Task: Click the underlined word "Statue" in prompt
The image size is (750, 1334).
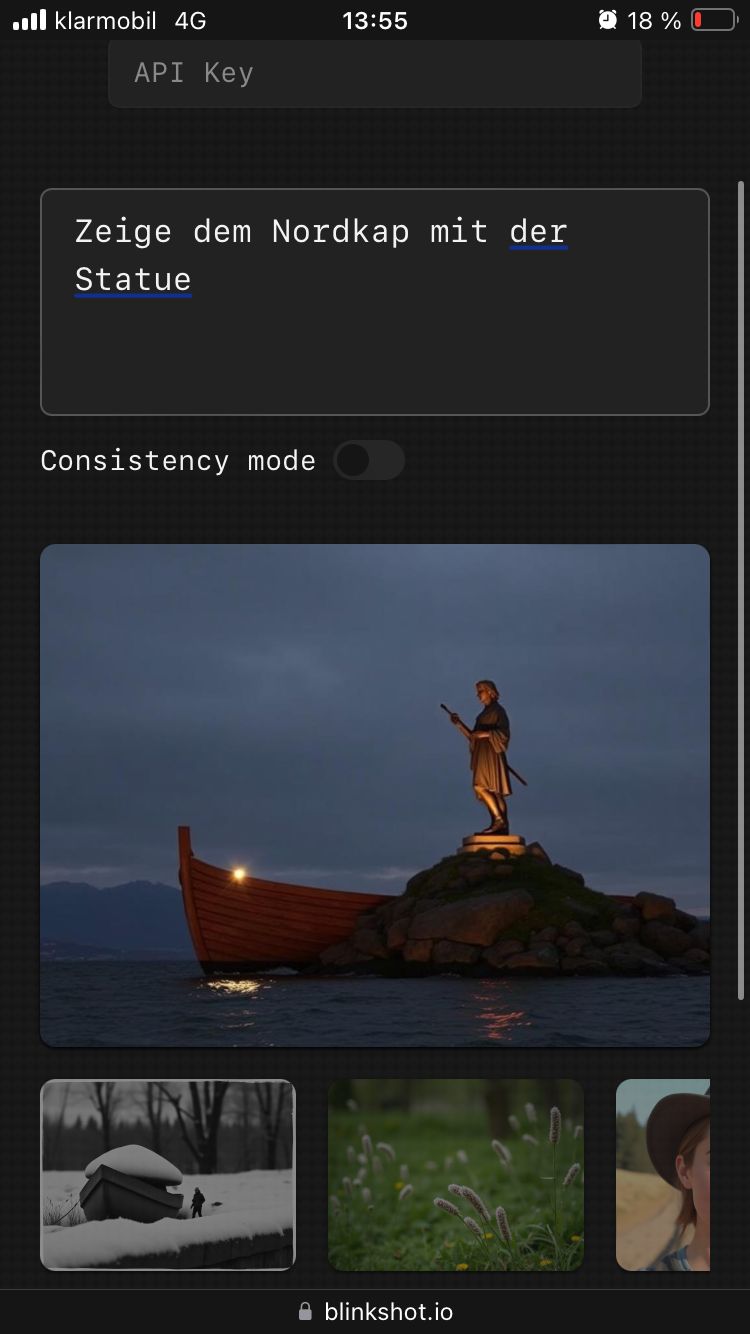Action: (133, 280)
